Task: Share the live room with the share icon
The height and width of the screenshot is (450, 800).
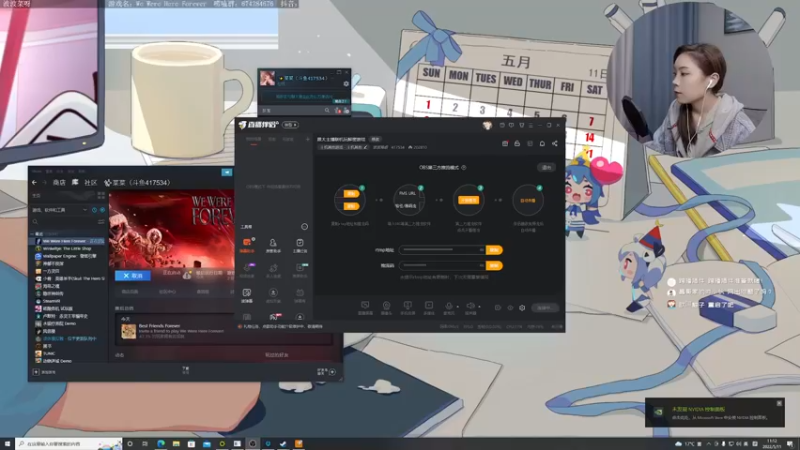Action: 555,144
